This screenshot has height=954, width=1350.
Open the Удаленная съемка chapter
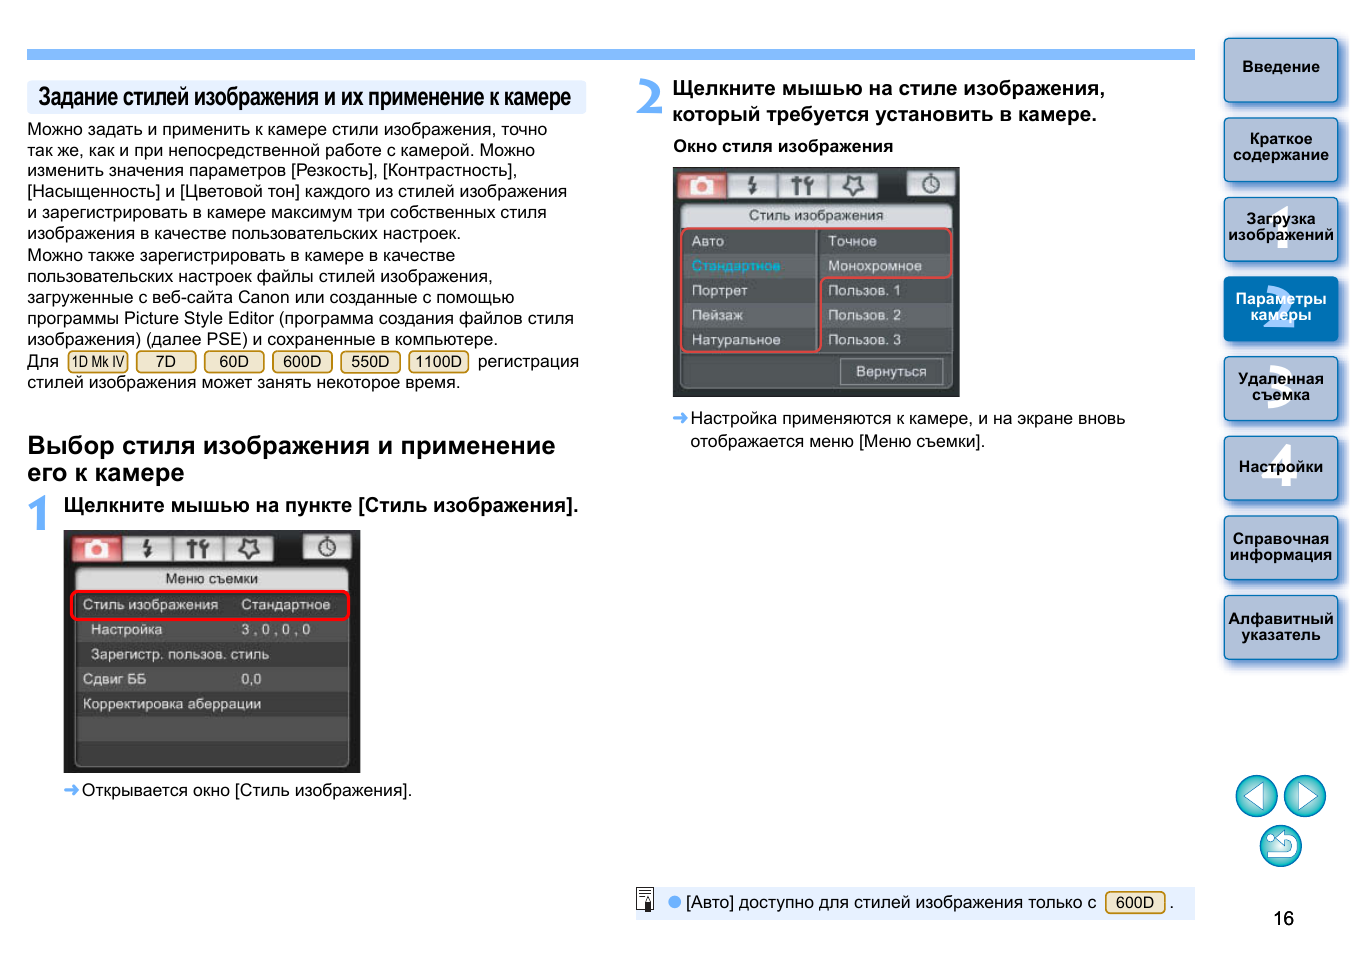[1281, 388]
